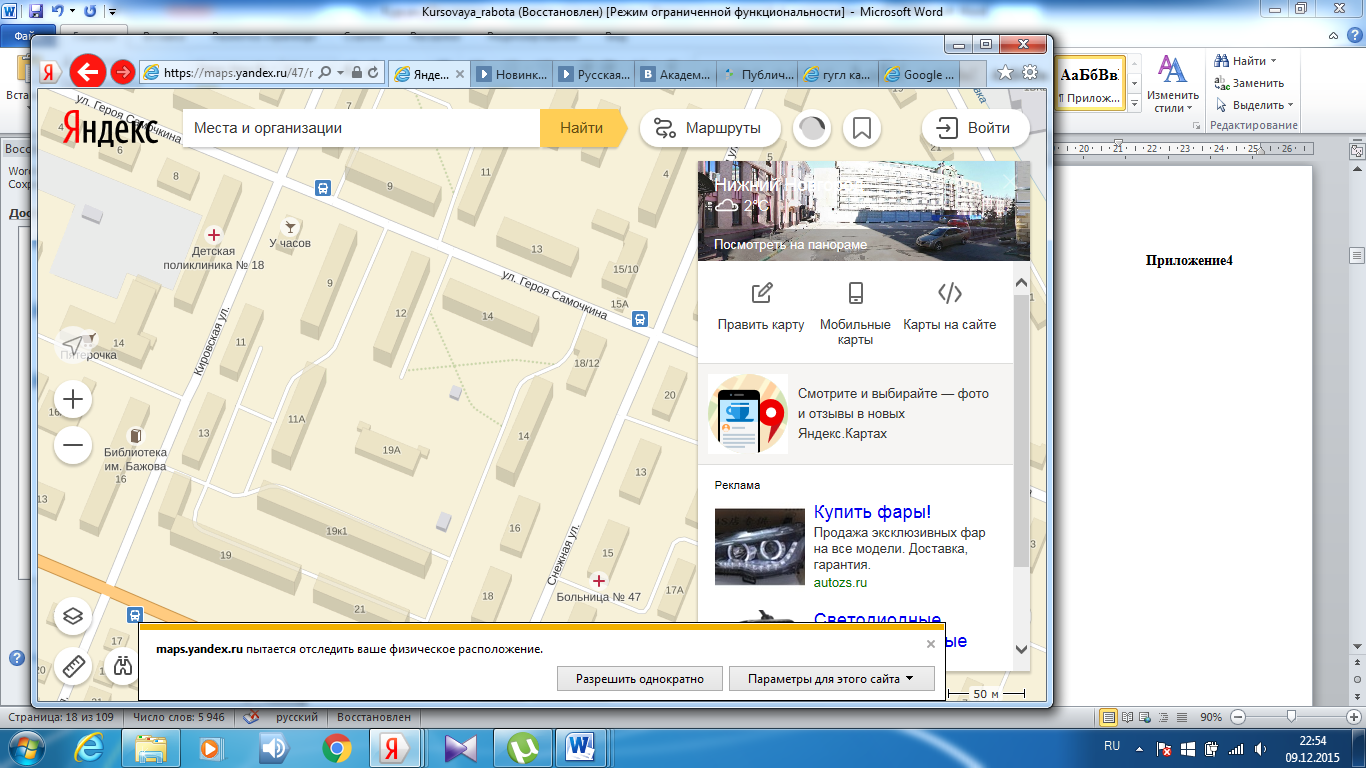1366x768 pixels.
Task: Save document via Word quick access toolbar
Action: pos(36,11)
